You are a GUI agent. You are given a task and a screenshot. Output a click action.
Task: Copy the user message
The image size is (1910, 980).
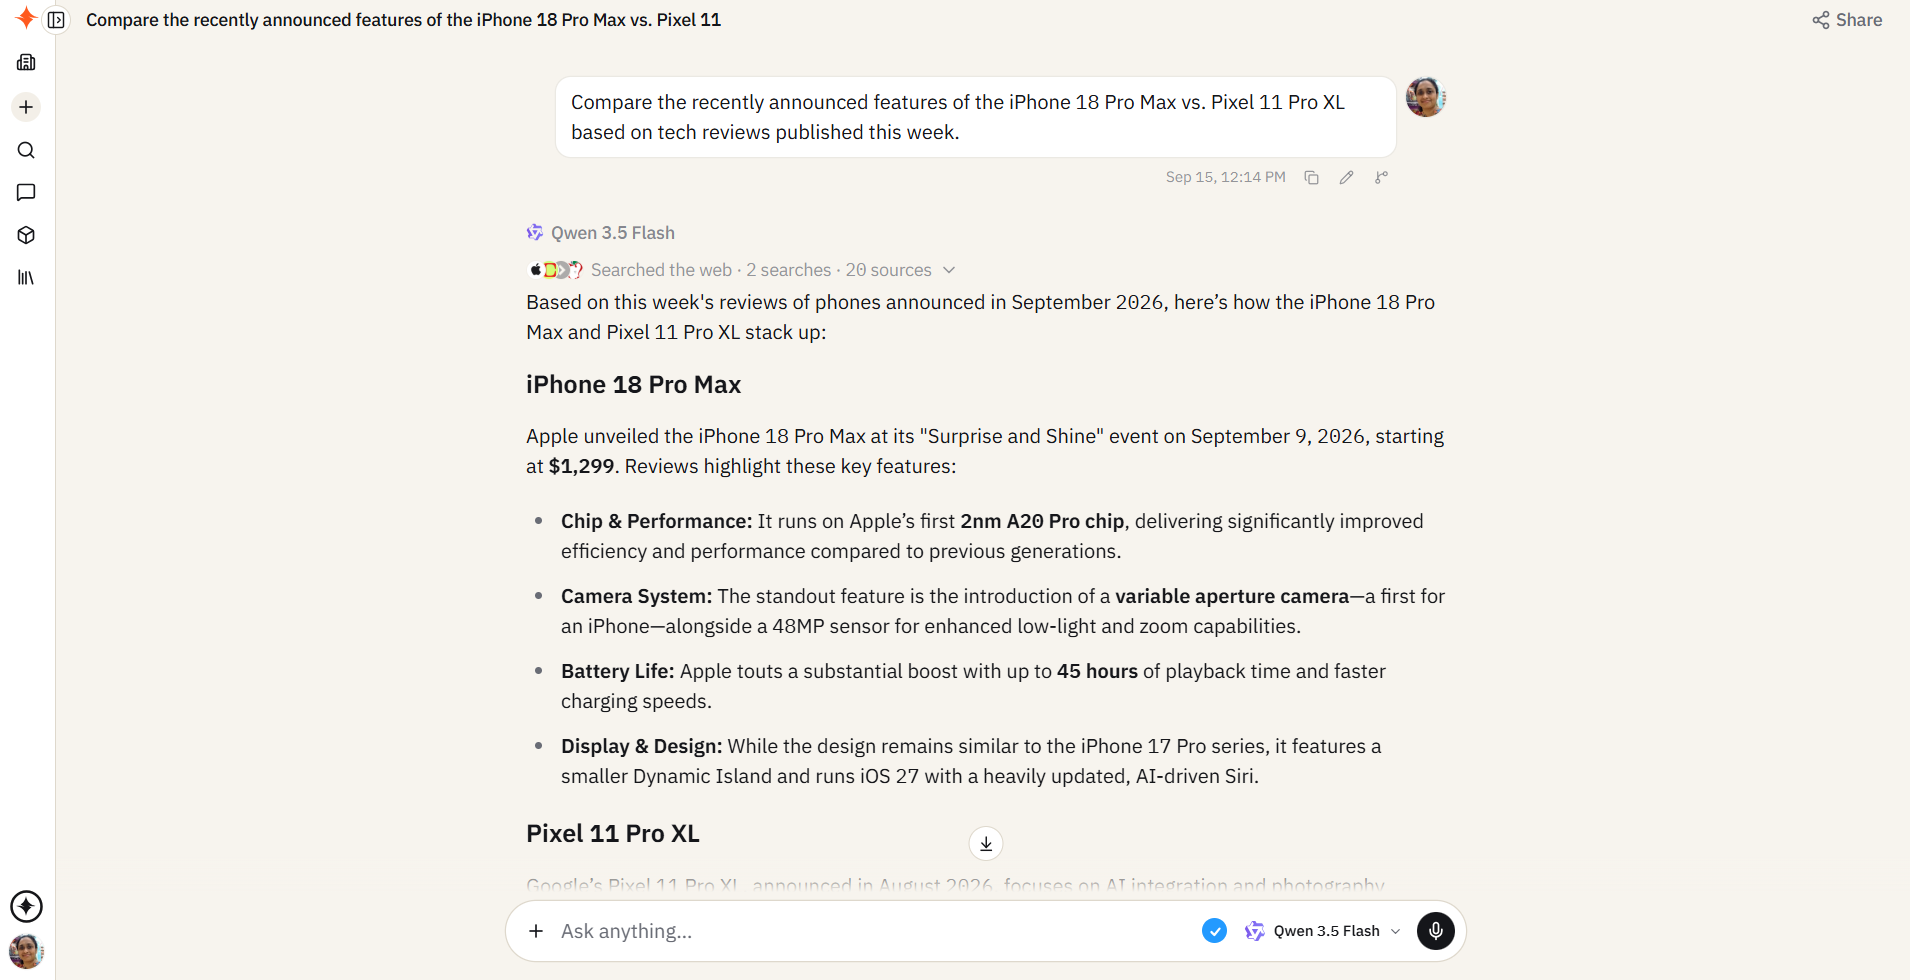[1311, 177]
